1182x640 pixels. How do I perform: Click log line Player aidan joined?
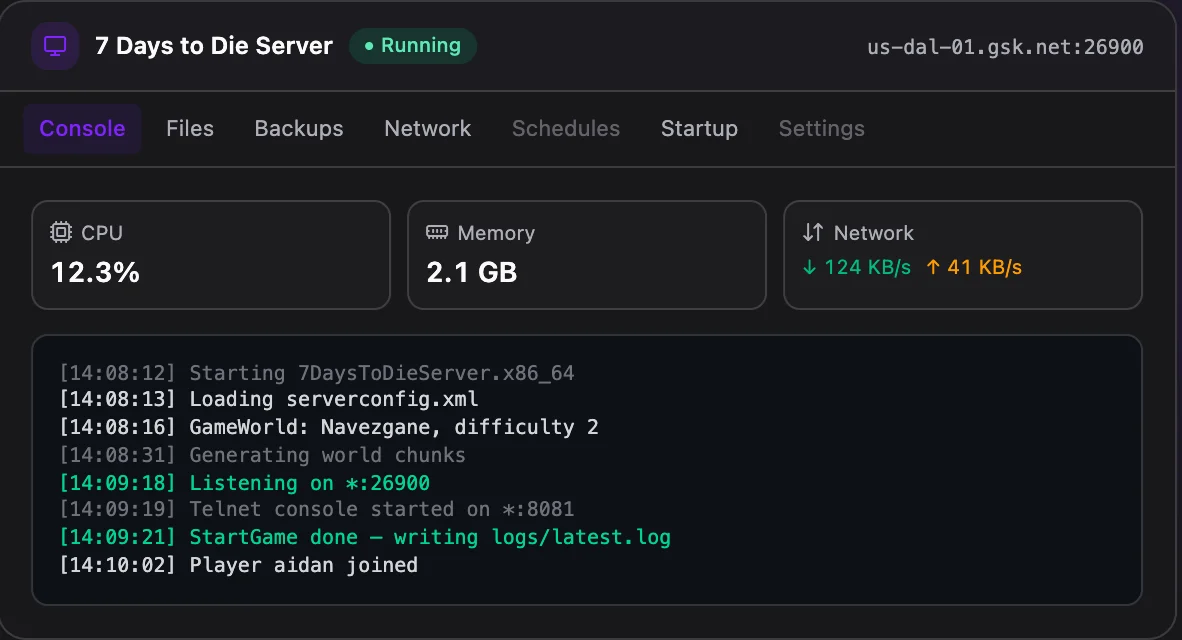(238, 565)
